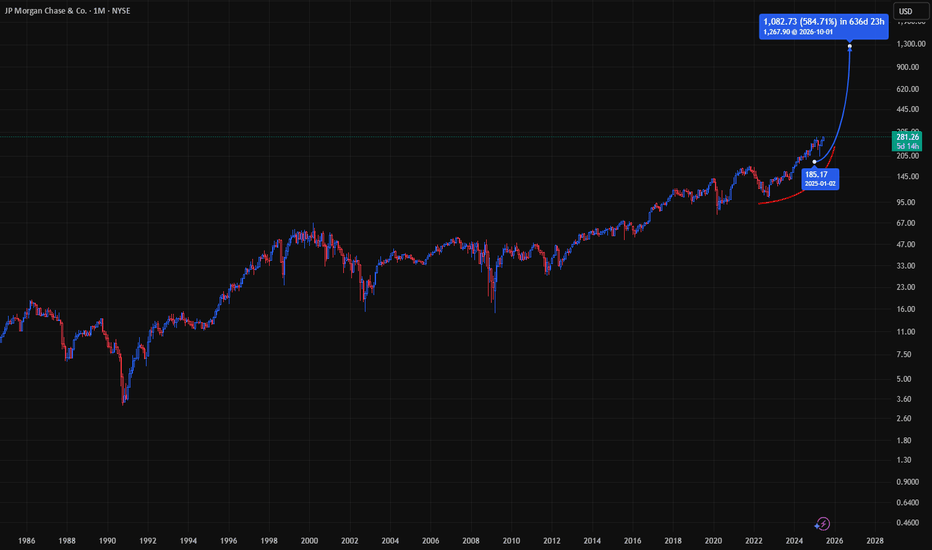Viewport: 932px width, 550px height.
Task: Click the 1.30 price axis label
Action: tap(904, 460)
